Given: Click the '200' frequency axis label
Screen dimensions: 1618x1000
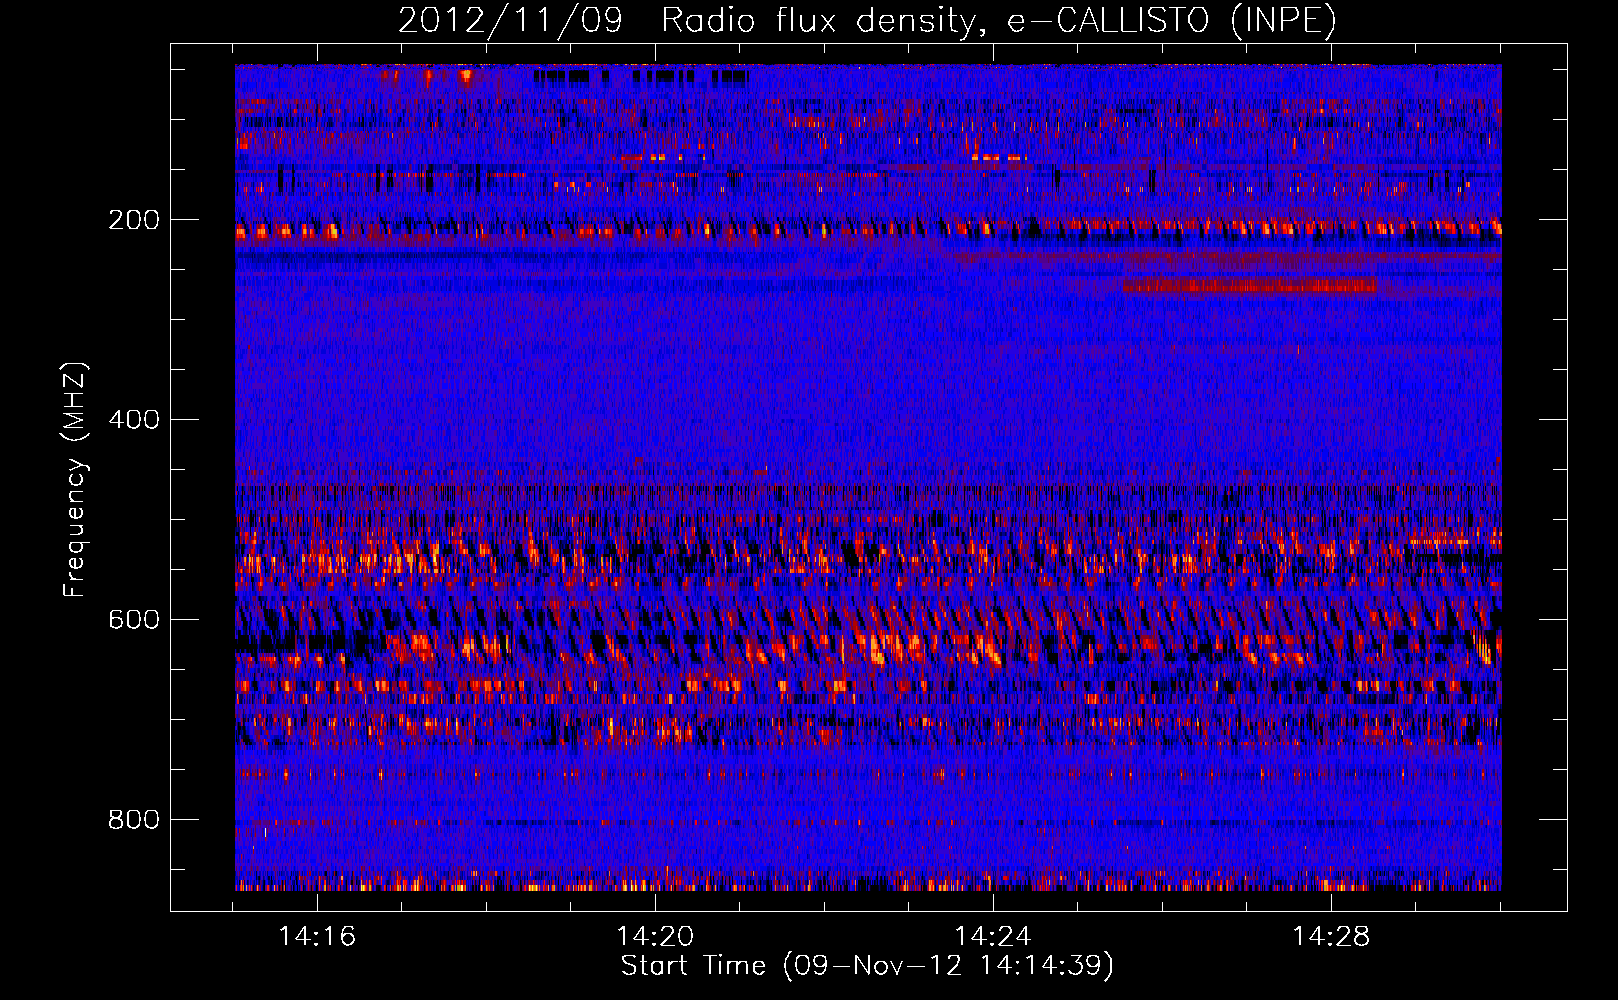Looking at the screenshot, I should (x=134, y=220).
